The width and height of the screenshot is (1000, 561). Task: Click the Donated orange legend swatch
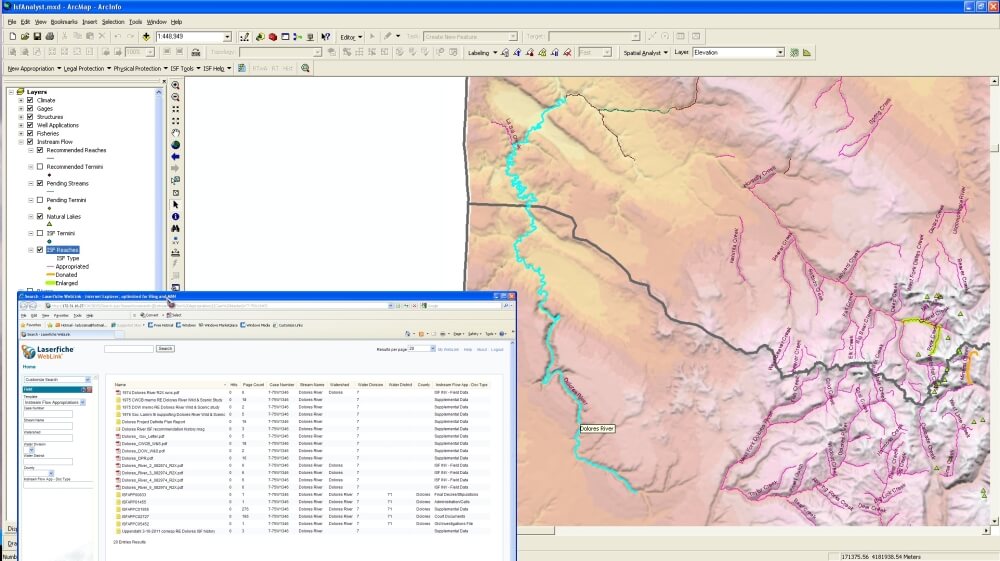point(50,275)
